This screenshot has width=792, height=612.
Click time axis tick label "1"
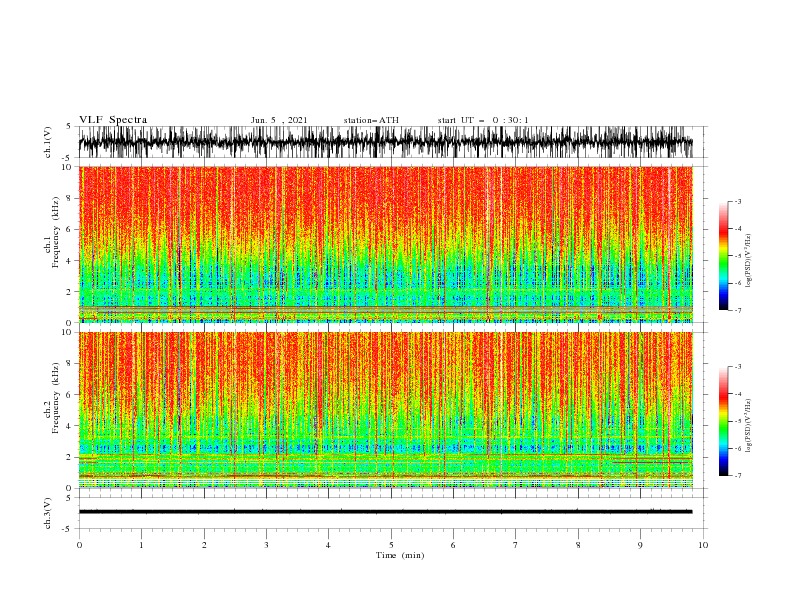pyautogui.click(x=141, y=545)
